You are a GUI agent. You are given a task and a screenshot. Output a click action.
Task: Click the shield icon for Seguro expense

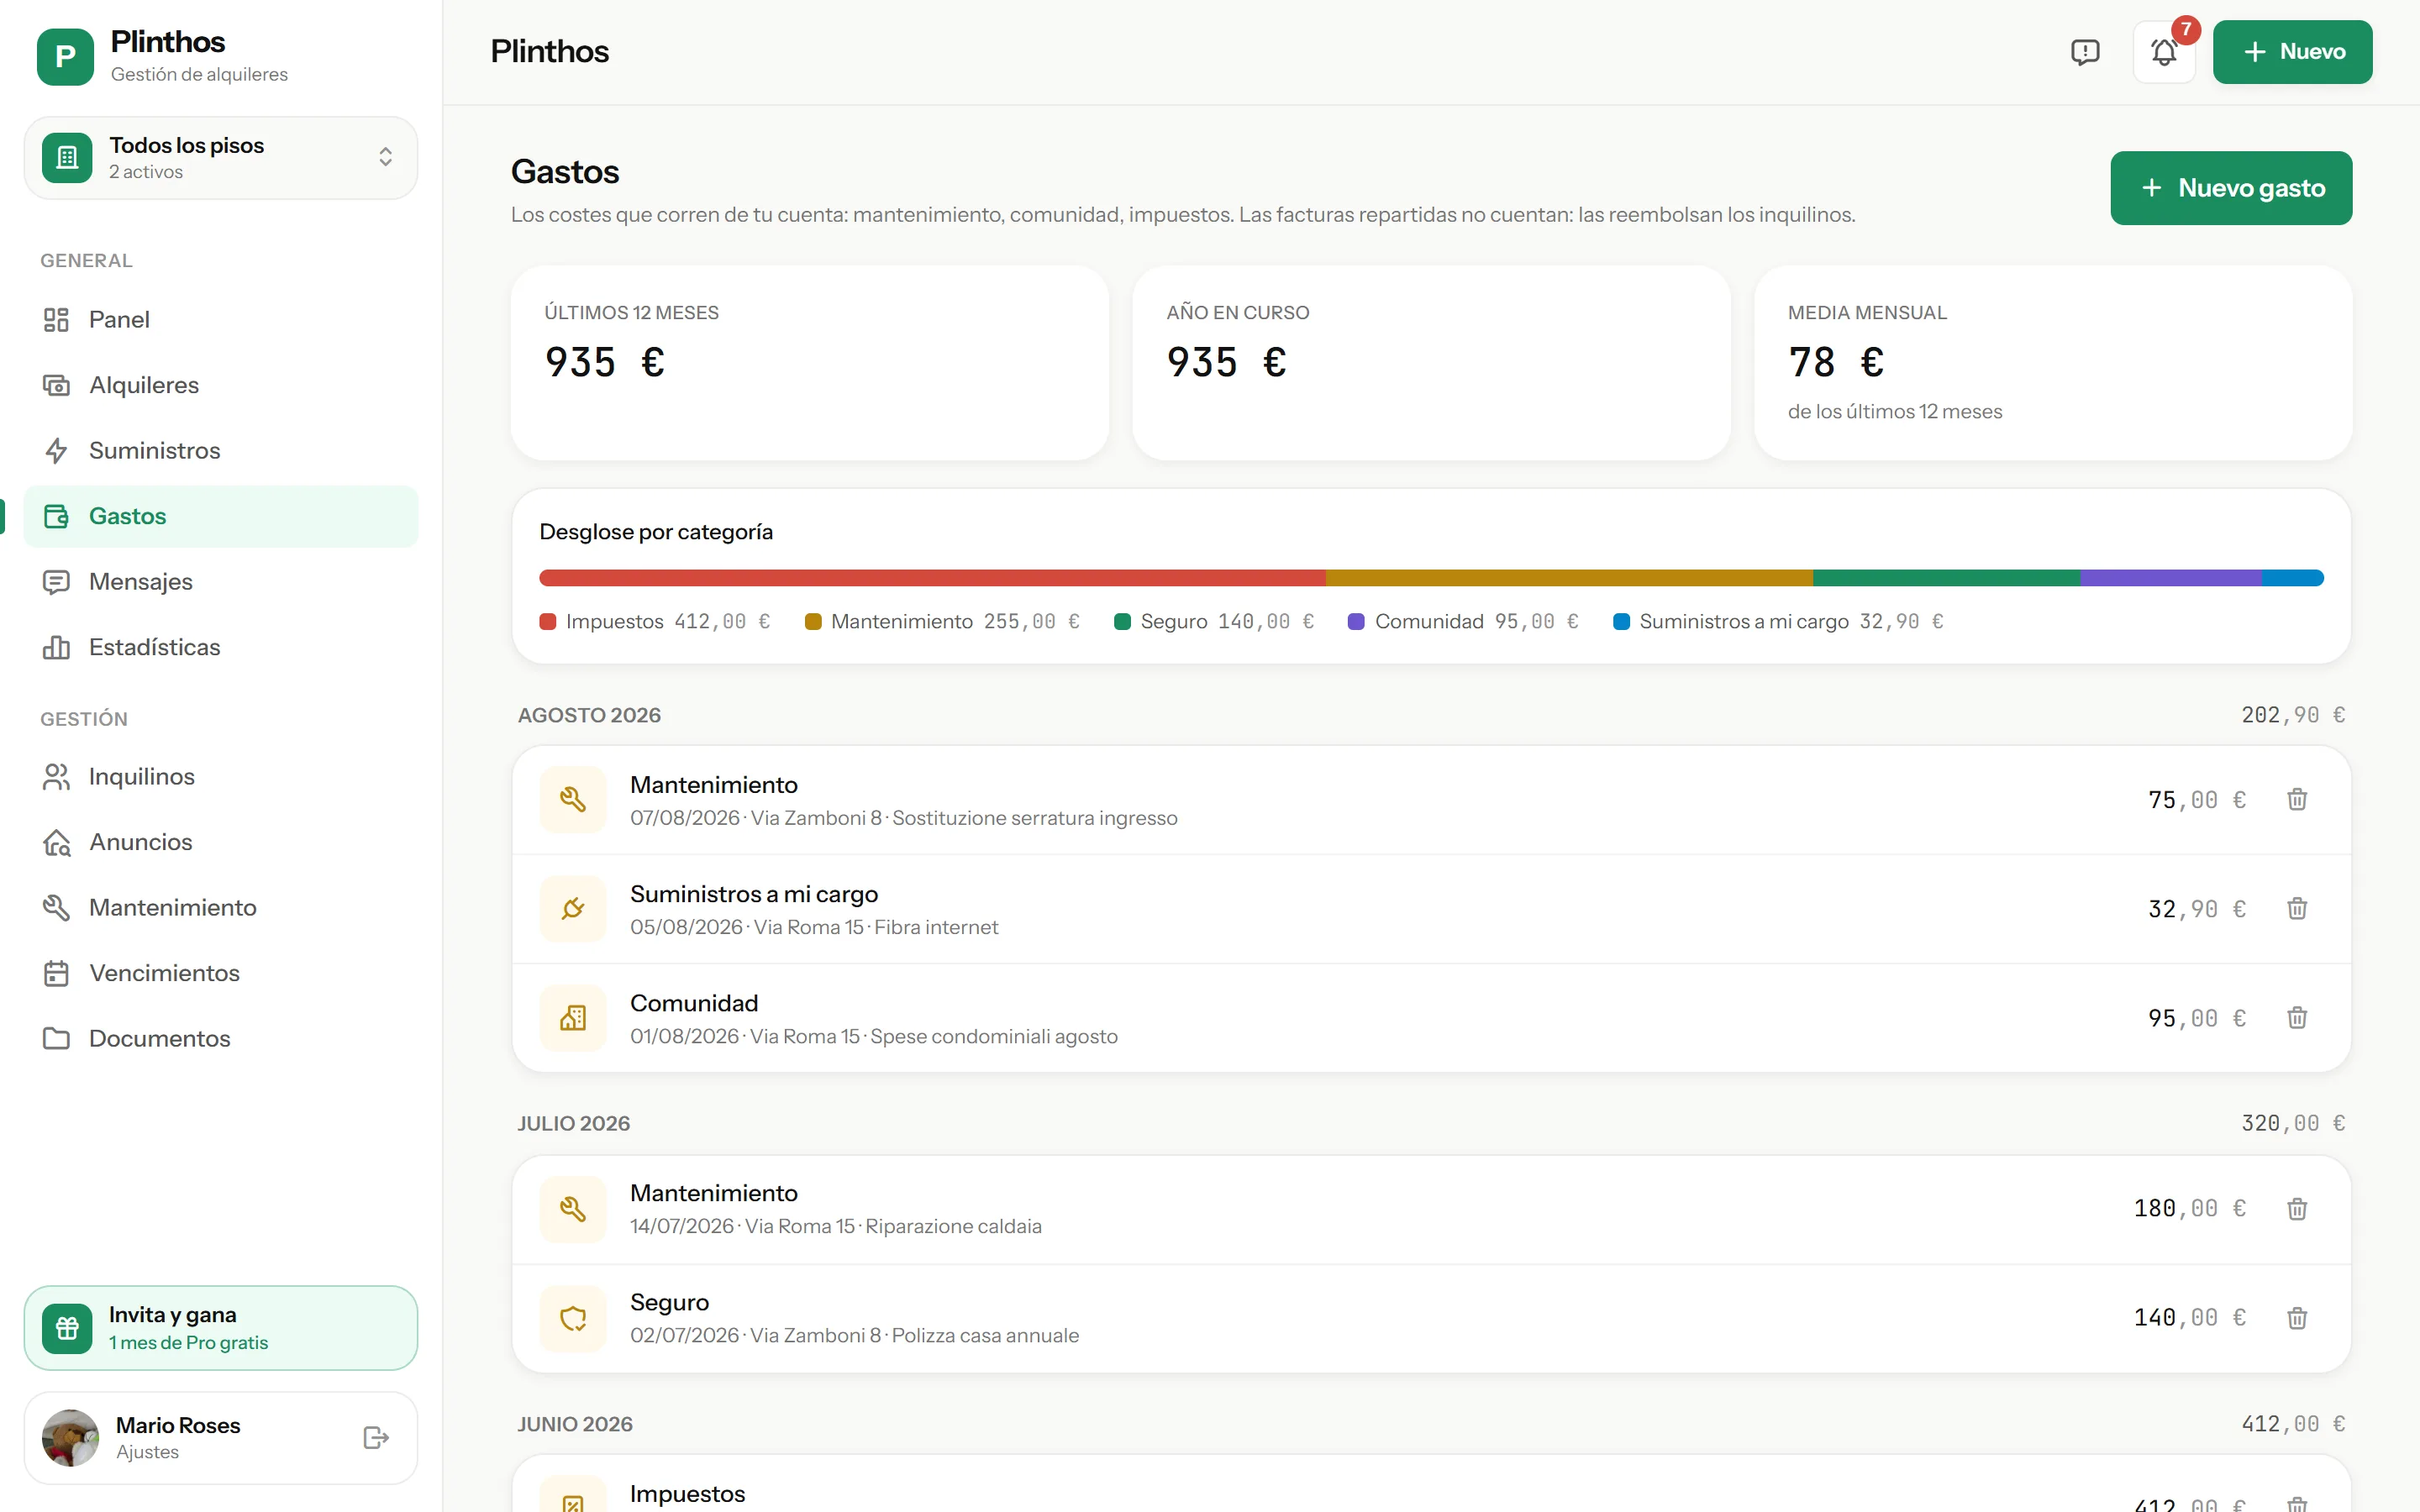[x=573, y=1317]
